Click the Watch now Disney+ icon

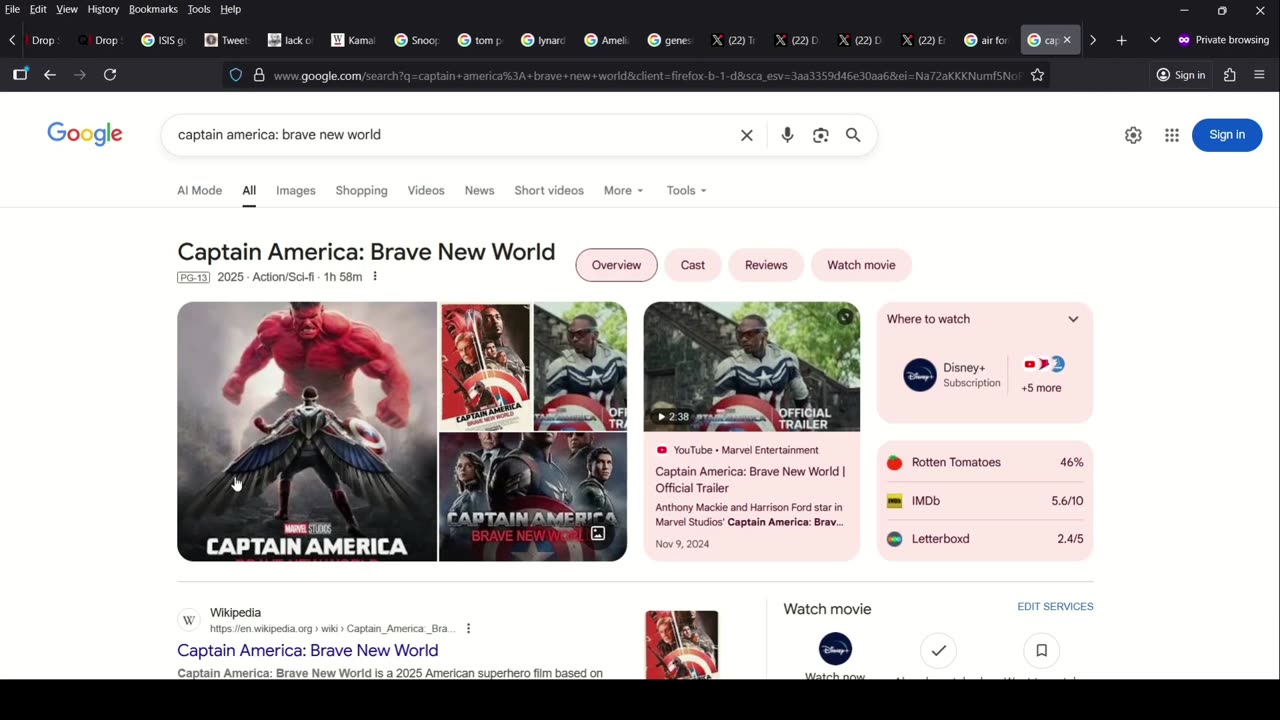tap(835, 649)
